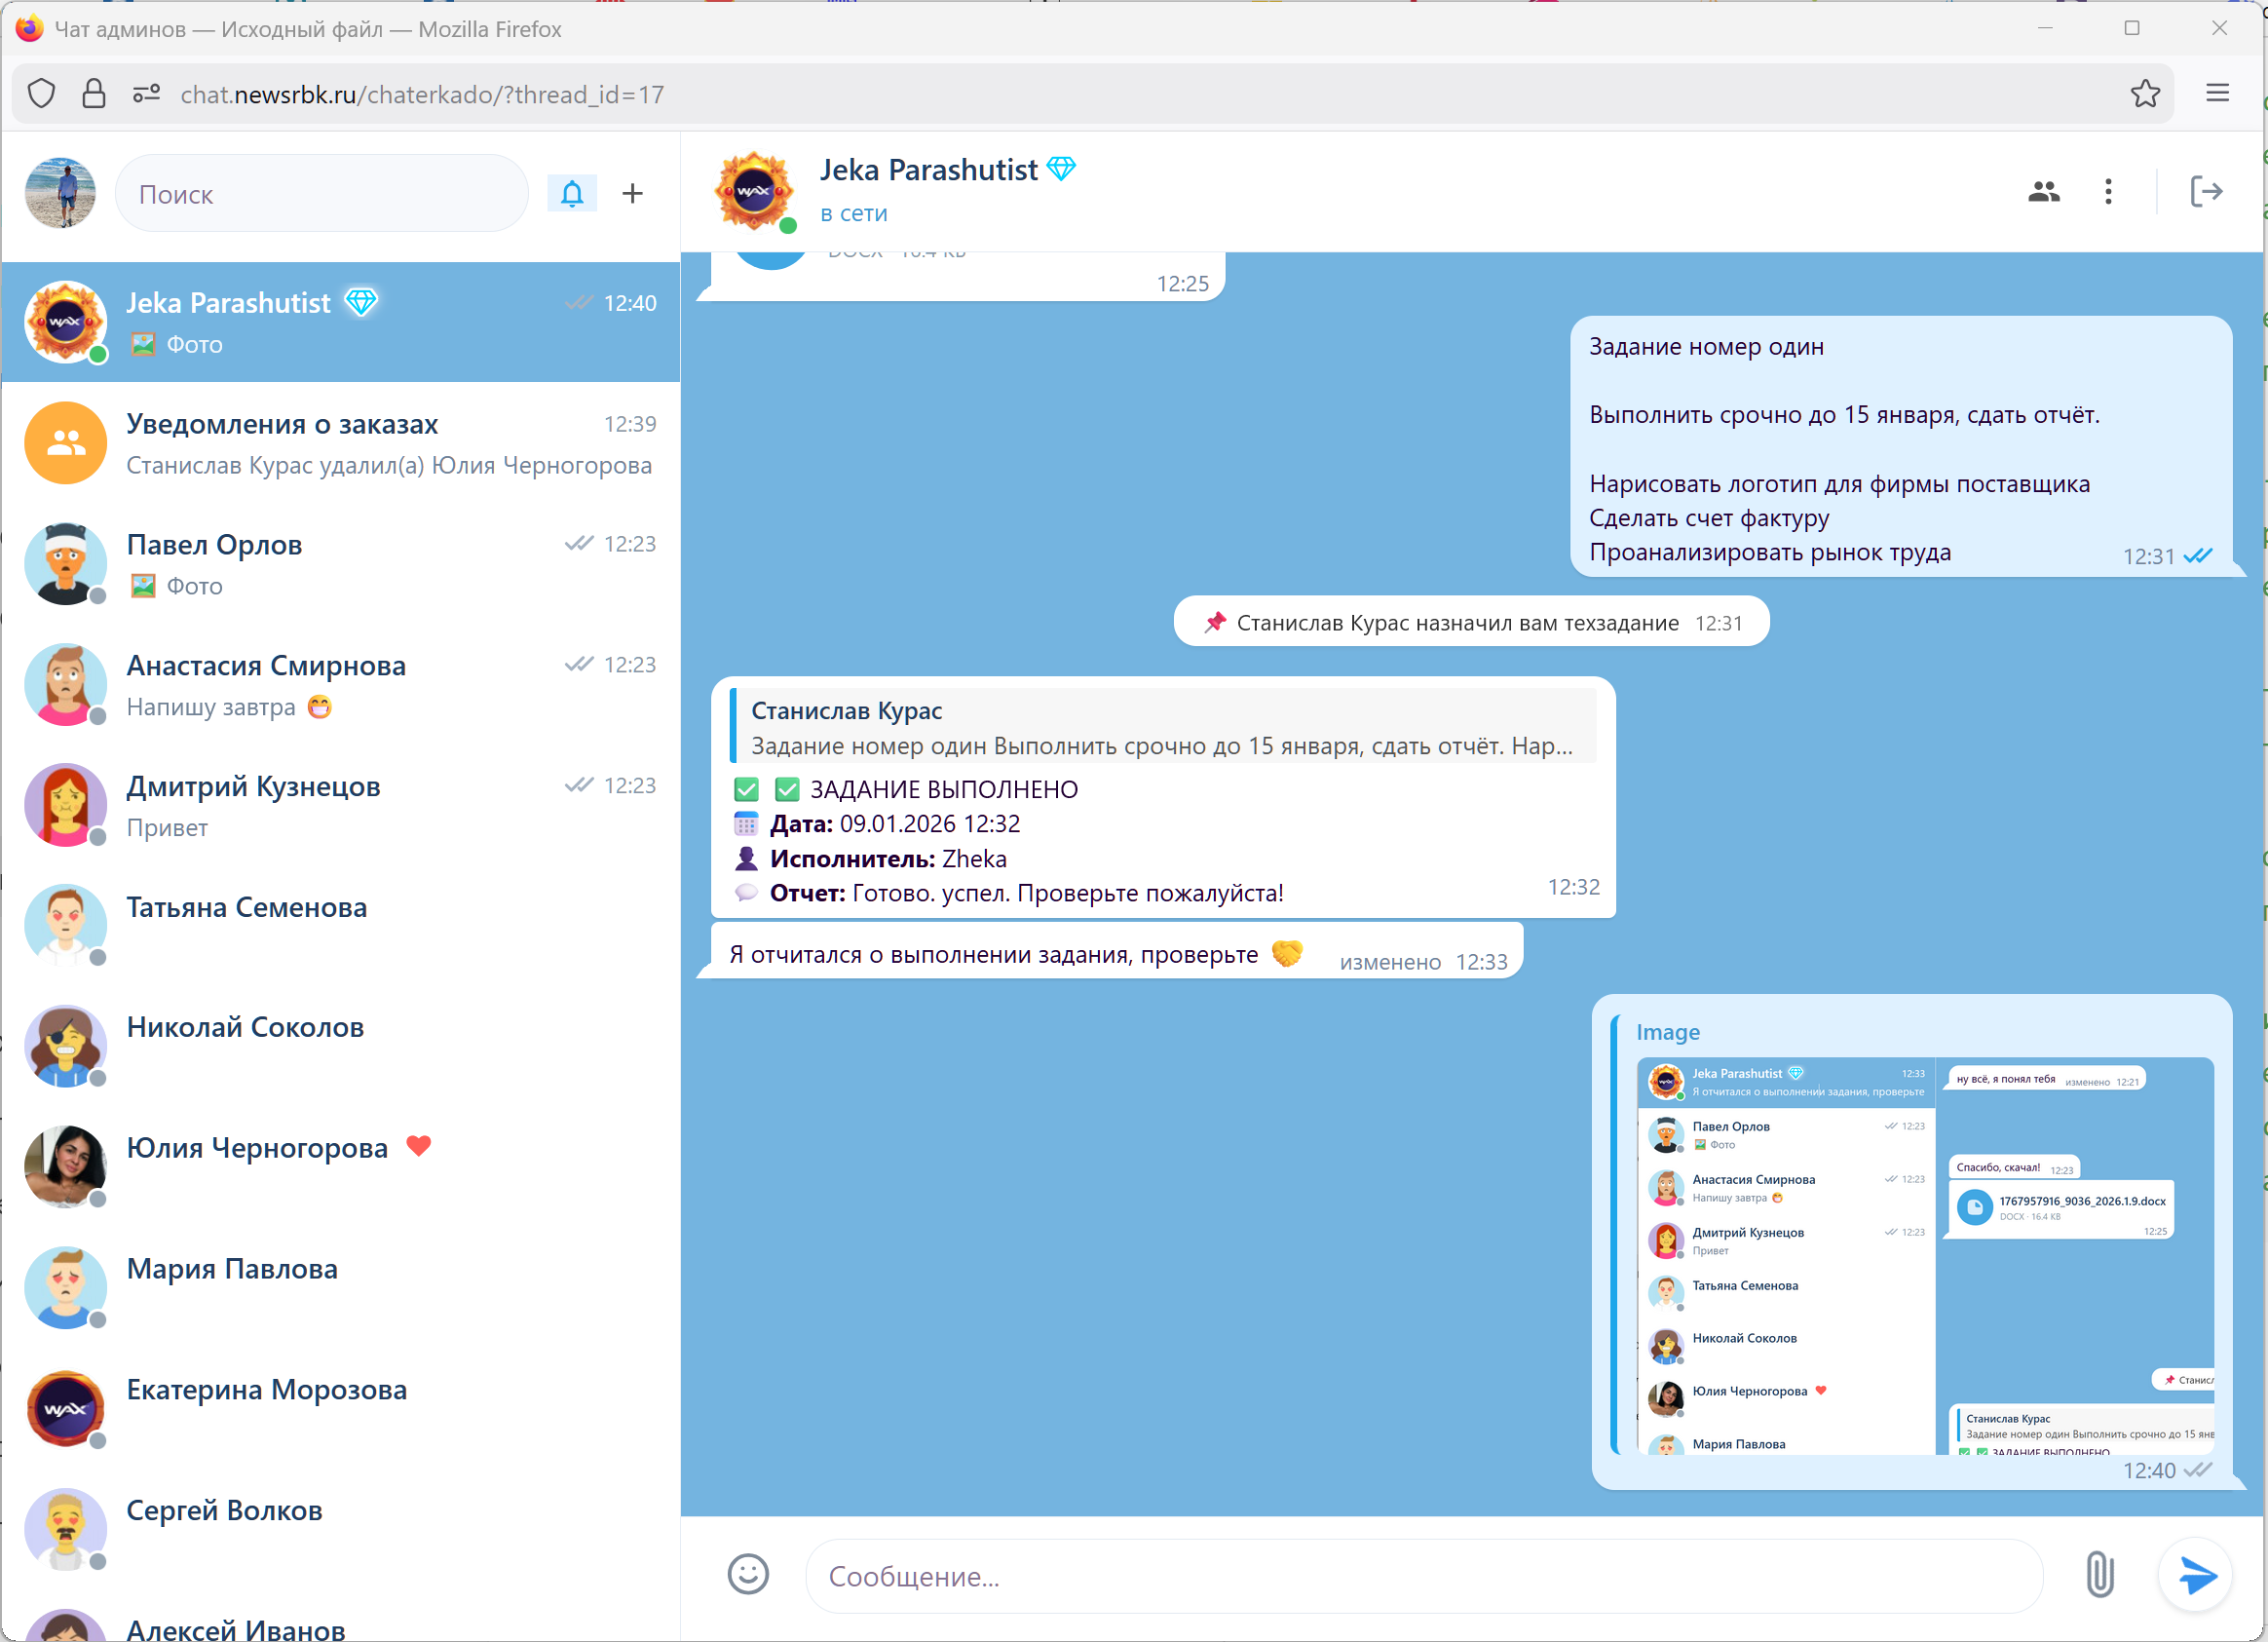Click the notifications bell icon
The width and height of the screenshot is (2268, 1642).
click(x=572, y=193)
